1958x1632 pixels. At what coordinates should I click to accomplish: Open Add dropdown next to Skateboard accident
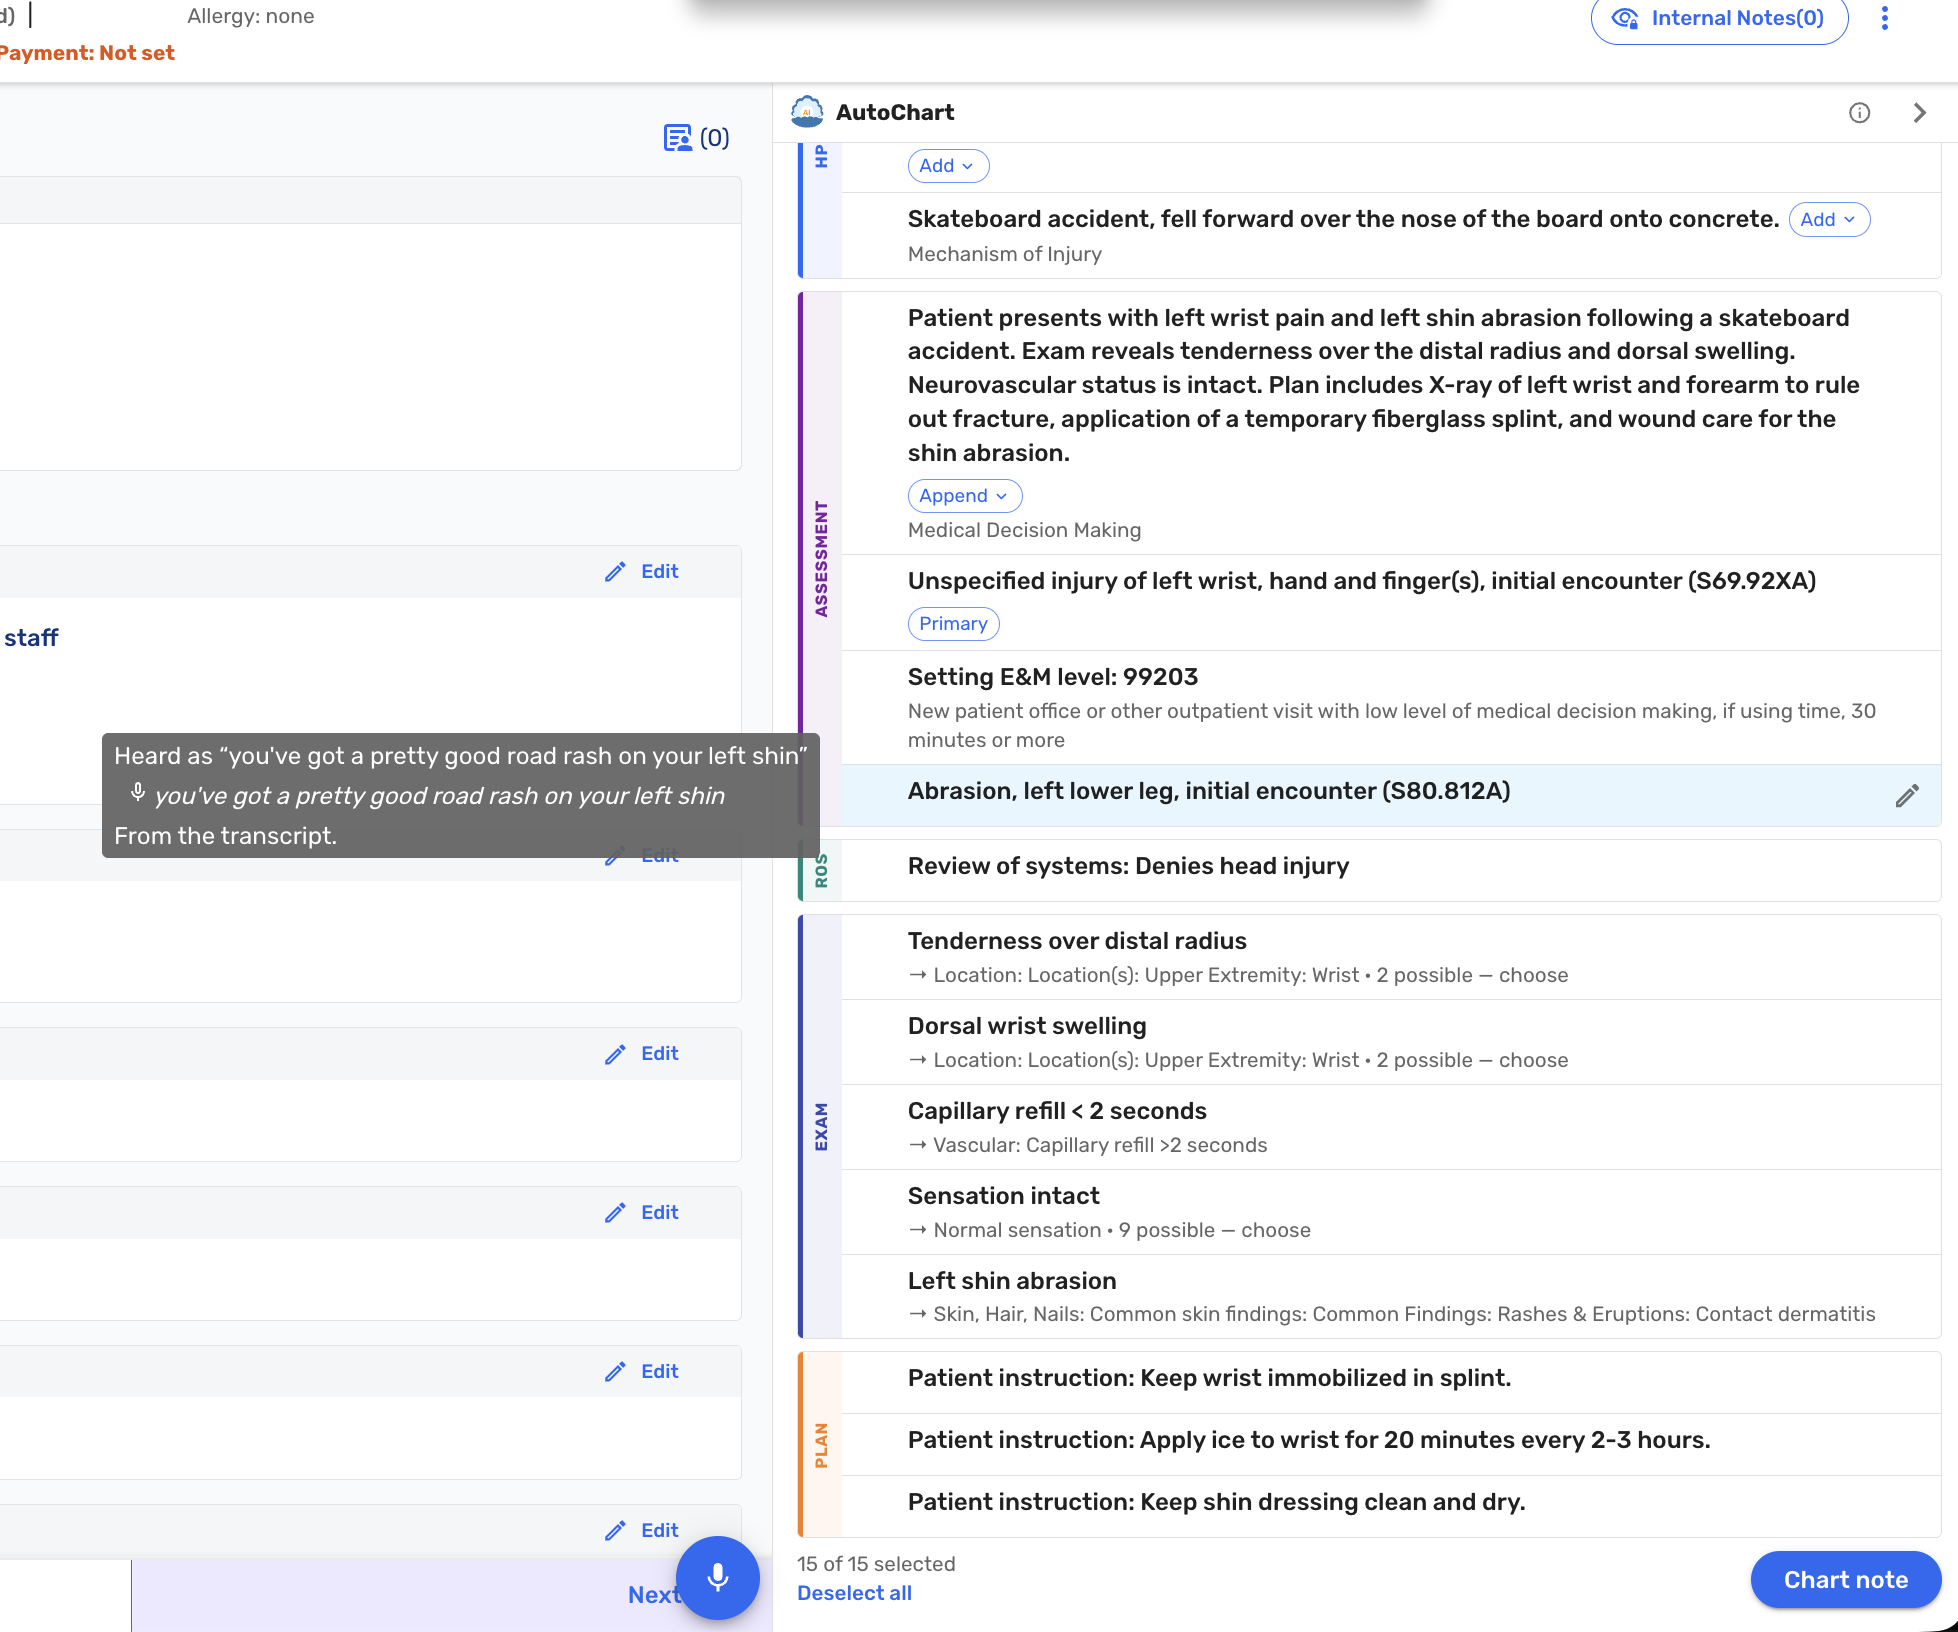(x=1829, y=220)
